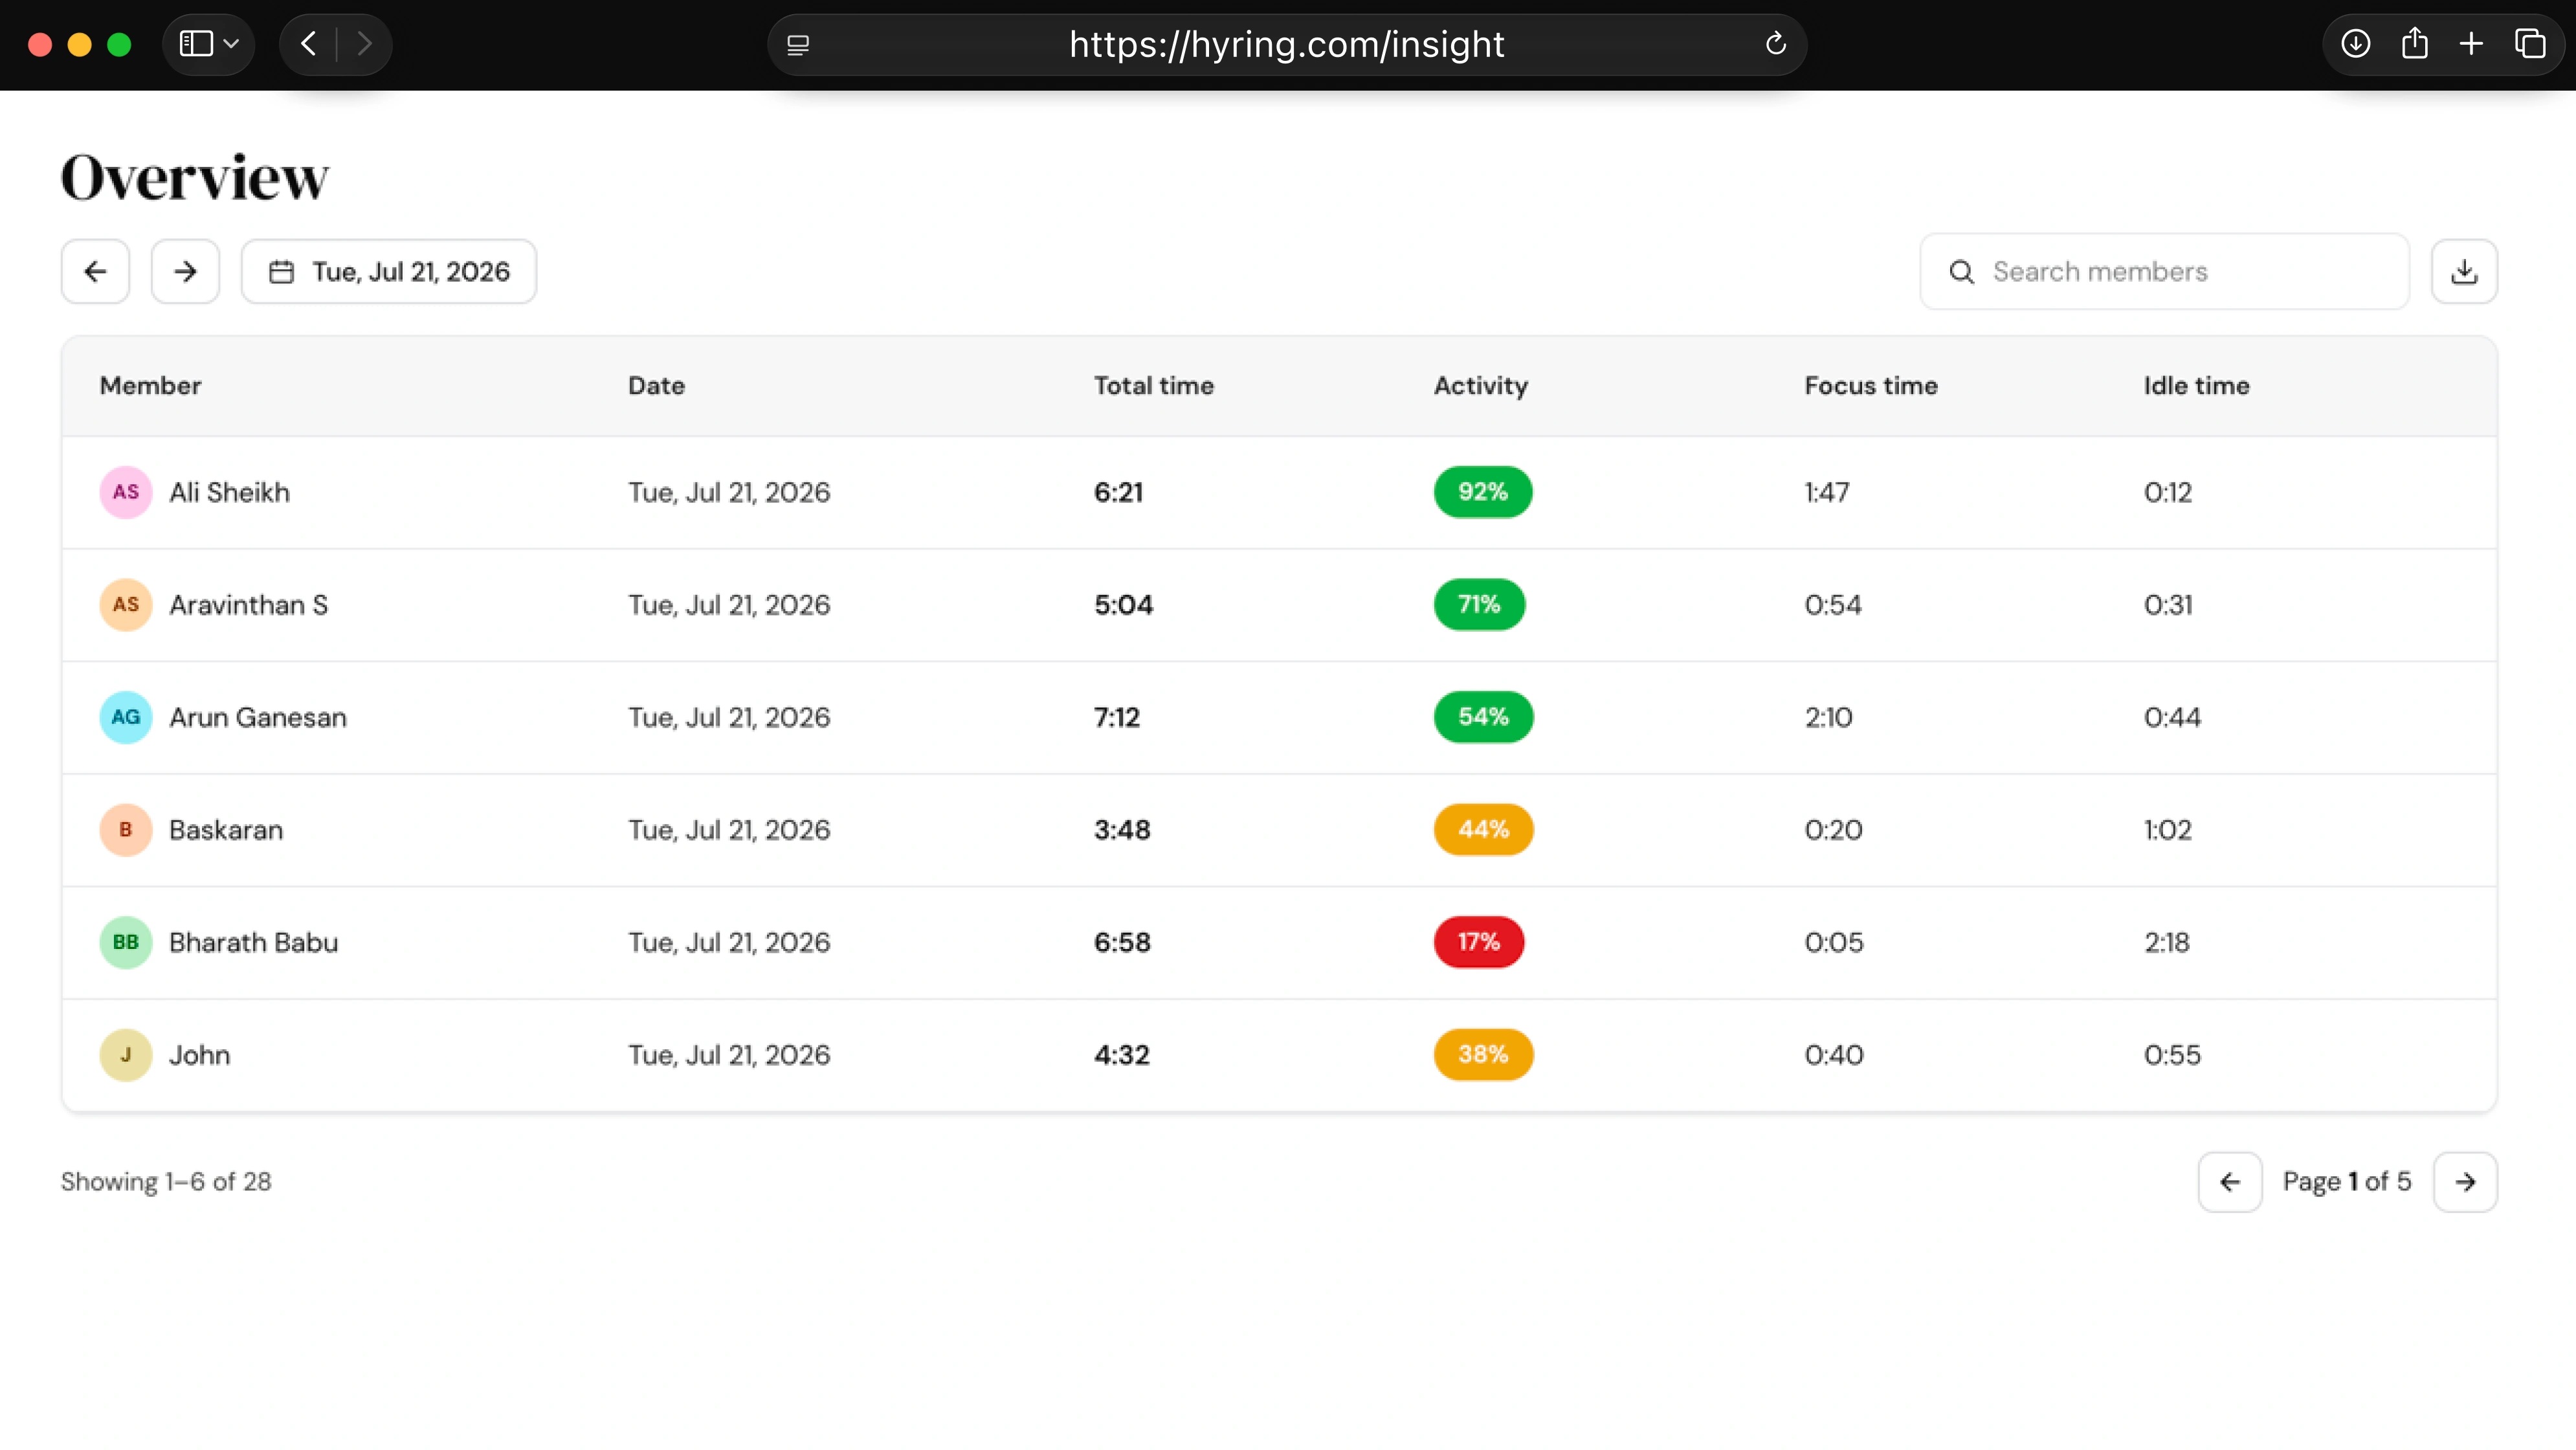The height and width of the screenshot is (1450, 2576).
Task: Select idle time 2:18
Action: click(x=2166, y=942)
